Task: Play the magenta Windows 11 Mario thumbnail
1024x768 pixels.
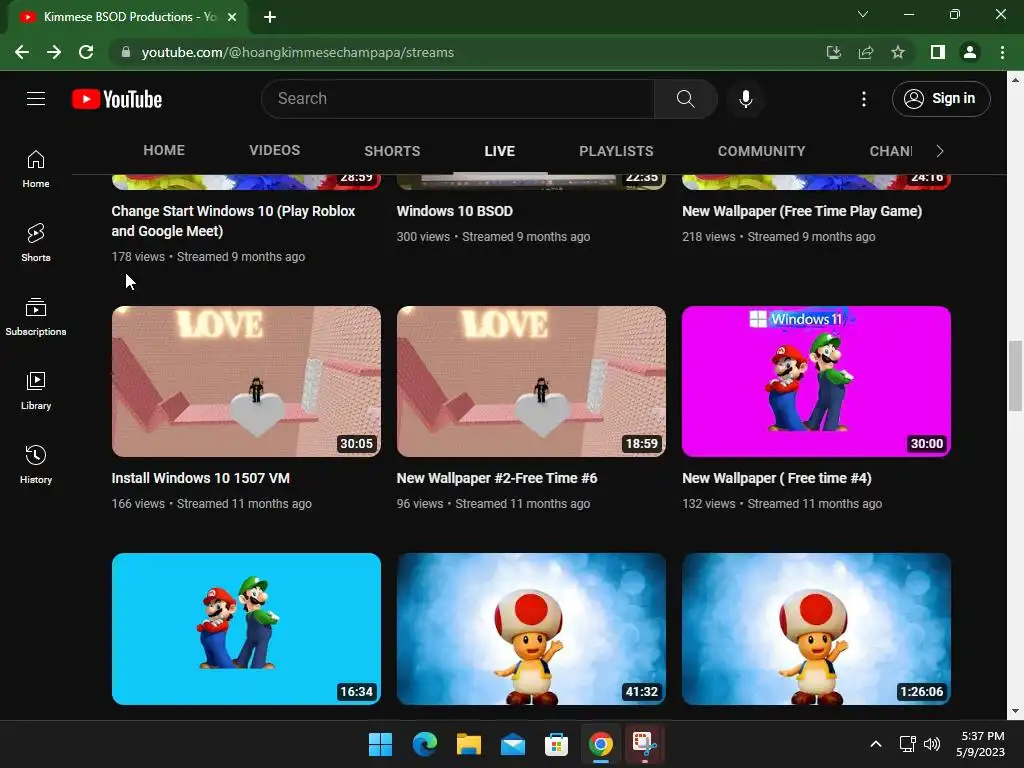Action: tap(816, 381)
